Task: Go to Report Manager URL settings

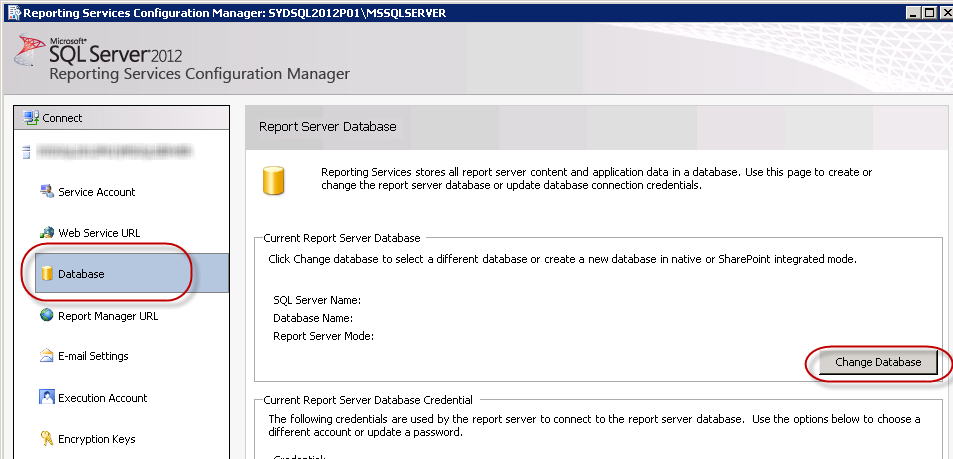Action: (108, 316)
